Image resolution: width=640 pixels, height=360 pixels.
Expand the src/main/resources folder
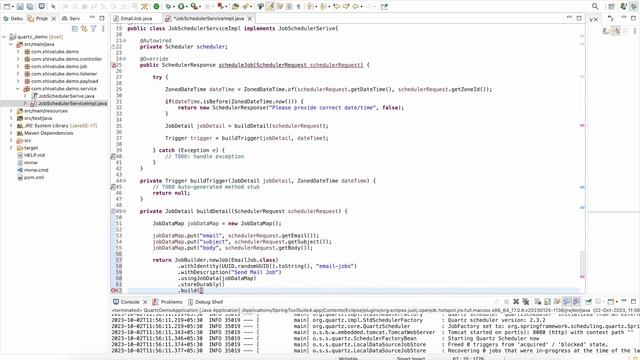[x=11, y=111]
